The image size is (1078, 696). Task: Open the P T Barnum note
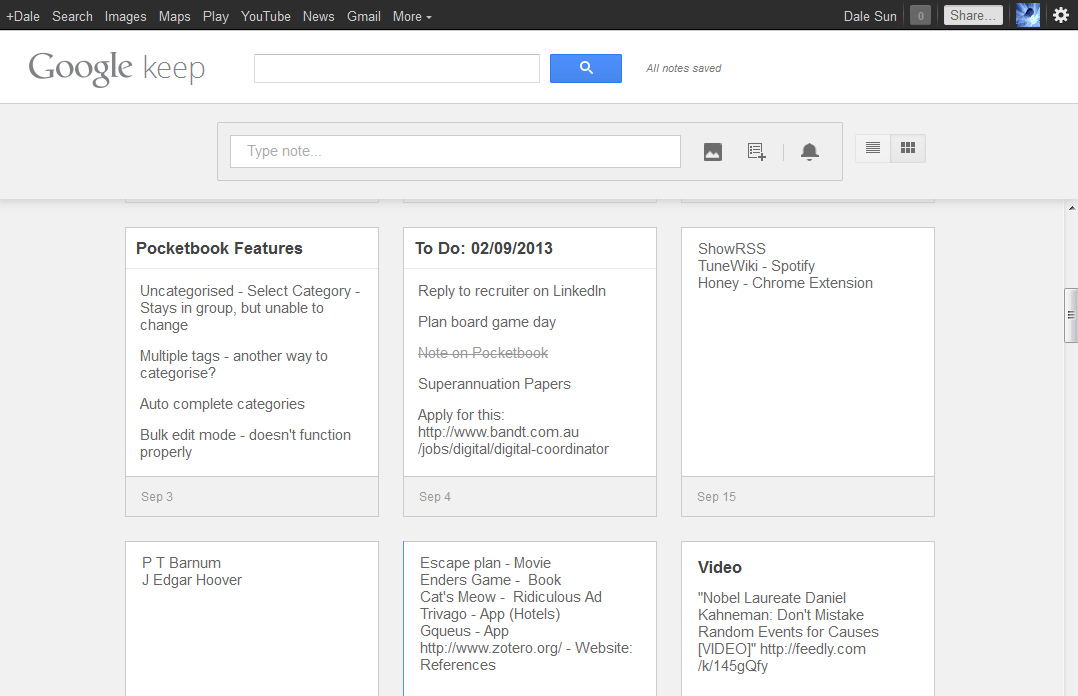click(252, 619)
